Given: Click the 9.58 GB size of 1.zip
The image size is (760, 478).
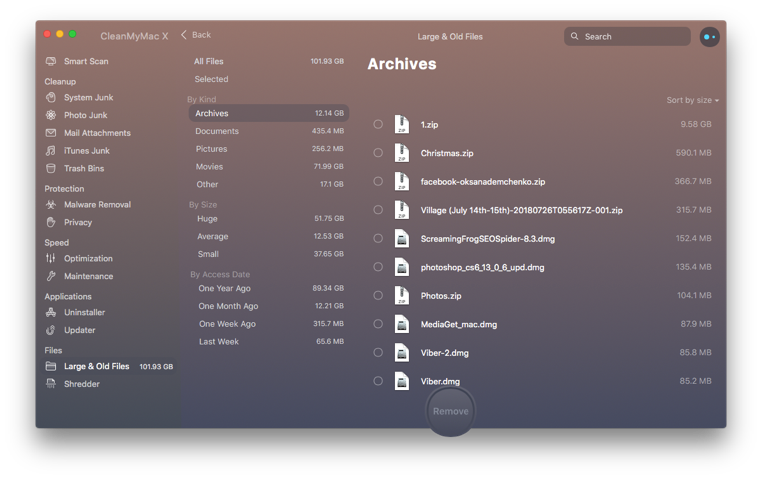Looking at the screenshot, I should coord(696,124).
